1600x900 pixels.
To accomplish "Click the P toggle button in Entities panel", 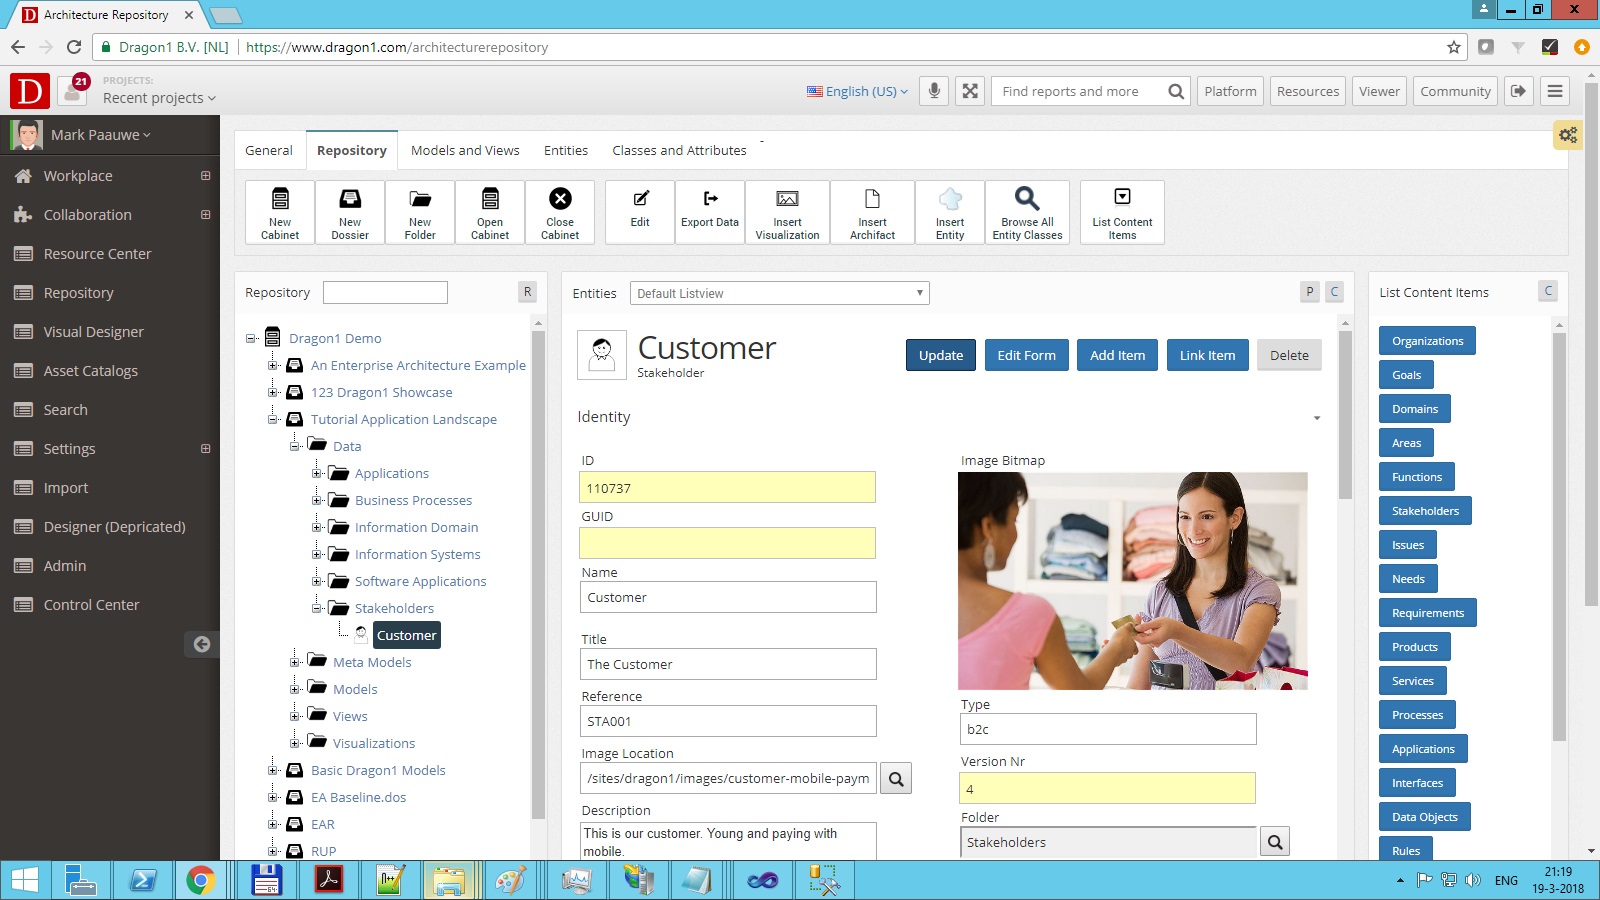I will click(1310, 292).
